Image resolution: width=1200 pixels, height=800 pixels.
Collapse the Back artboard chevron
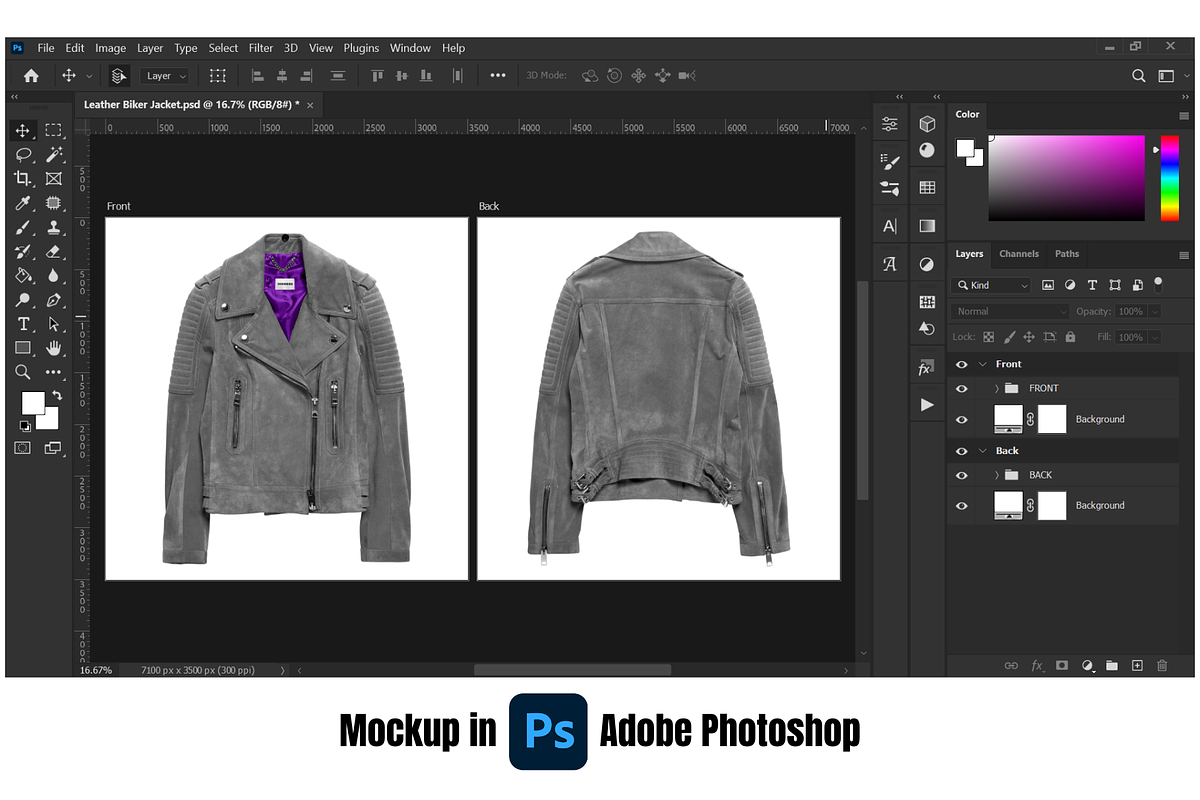pyautogui.click(x=983, y=451)
